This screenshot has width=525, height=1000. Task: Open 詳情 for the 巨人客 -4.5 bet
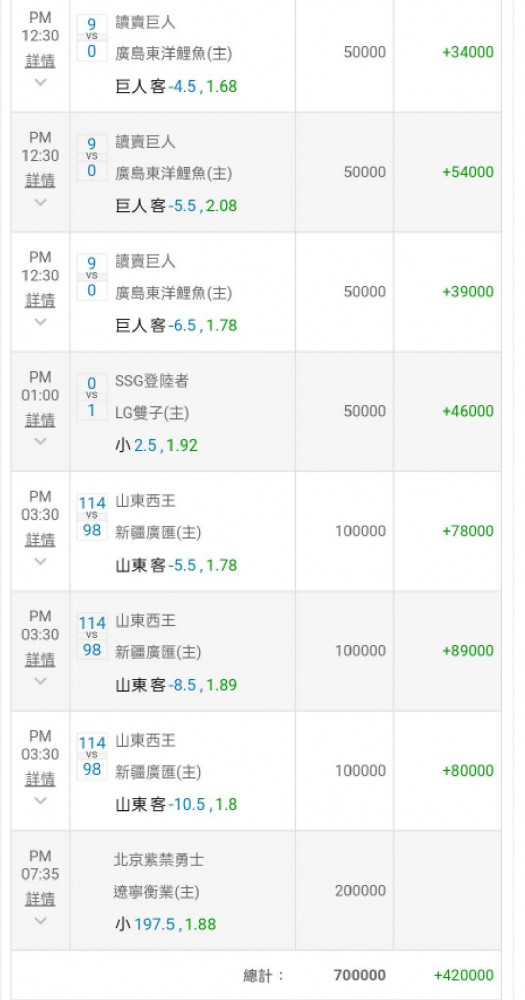click(x=40, y=61)
